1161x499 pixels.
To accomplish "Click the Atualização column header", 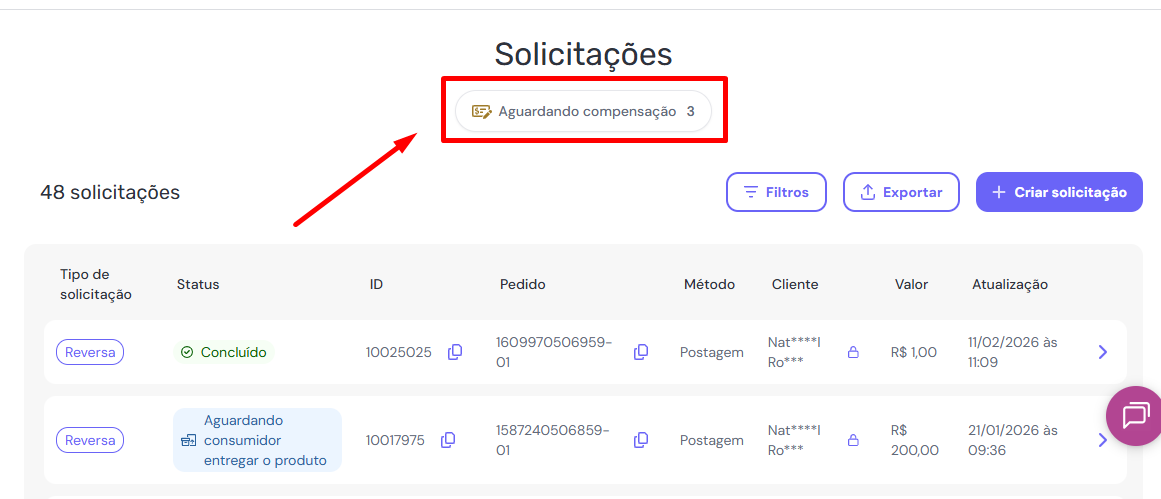I will click(1010, 284).
